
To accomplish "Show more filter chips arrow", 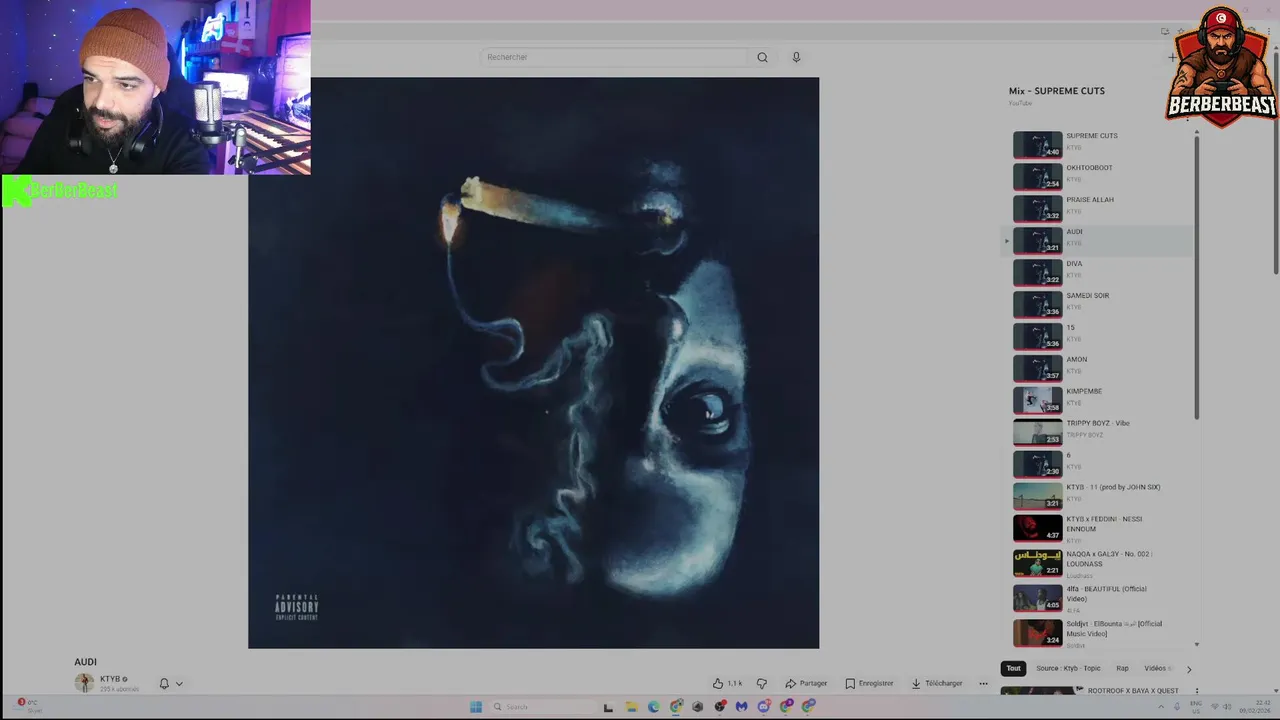I will tap(1189, 668).
